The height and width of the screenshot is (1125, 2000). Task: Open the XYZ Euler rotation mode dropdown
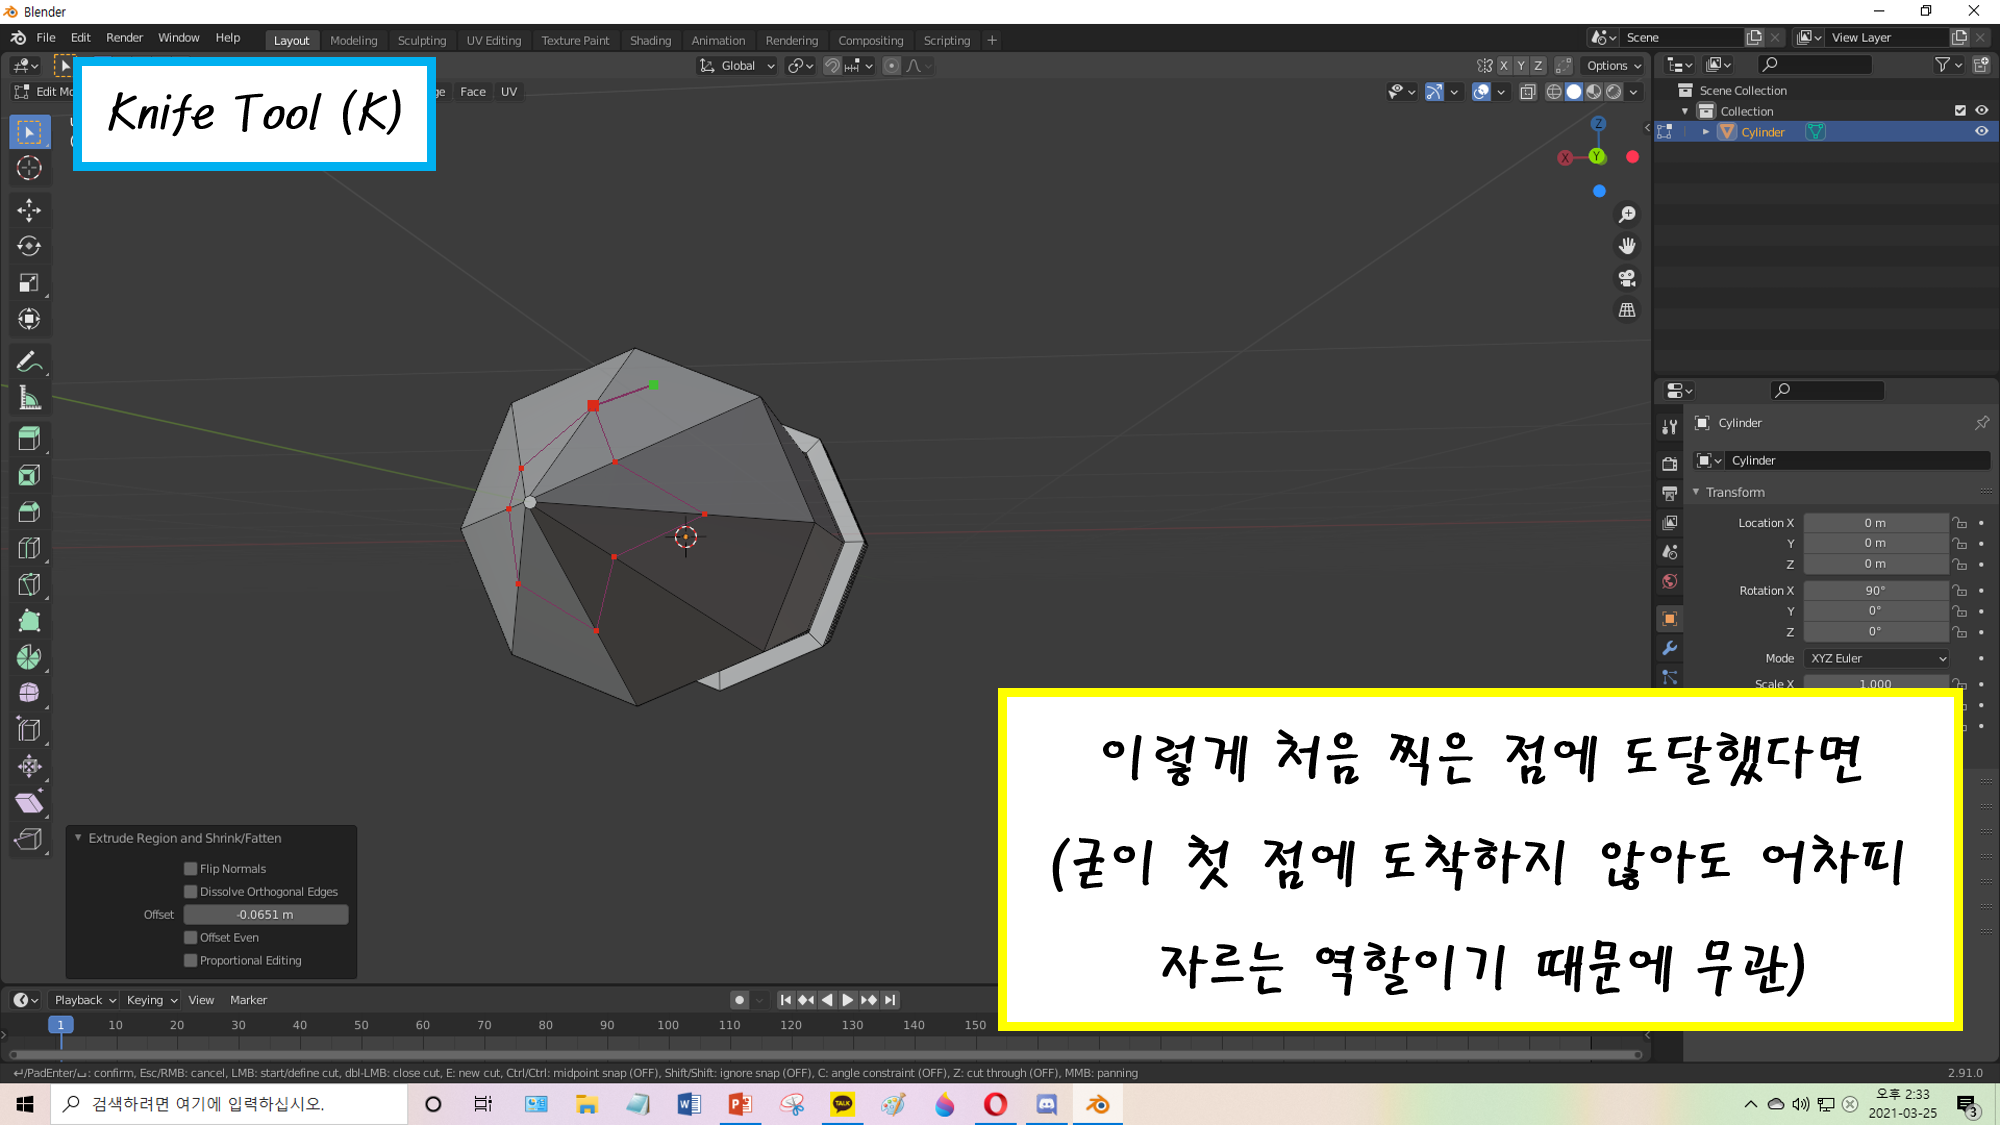click(x=1877, y=658)
